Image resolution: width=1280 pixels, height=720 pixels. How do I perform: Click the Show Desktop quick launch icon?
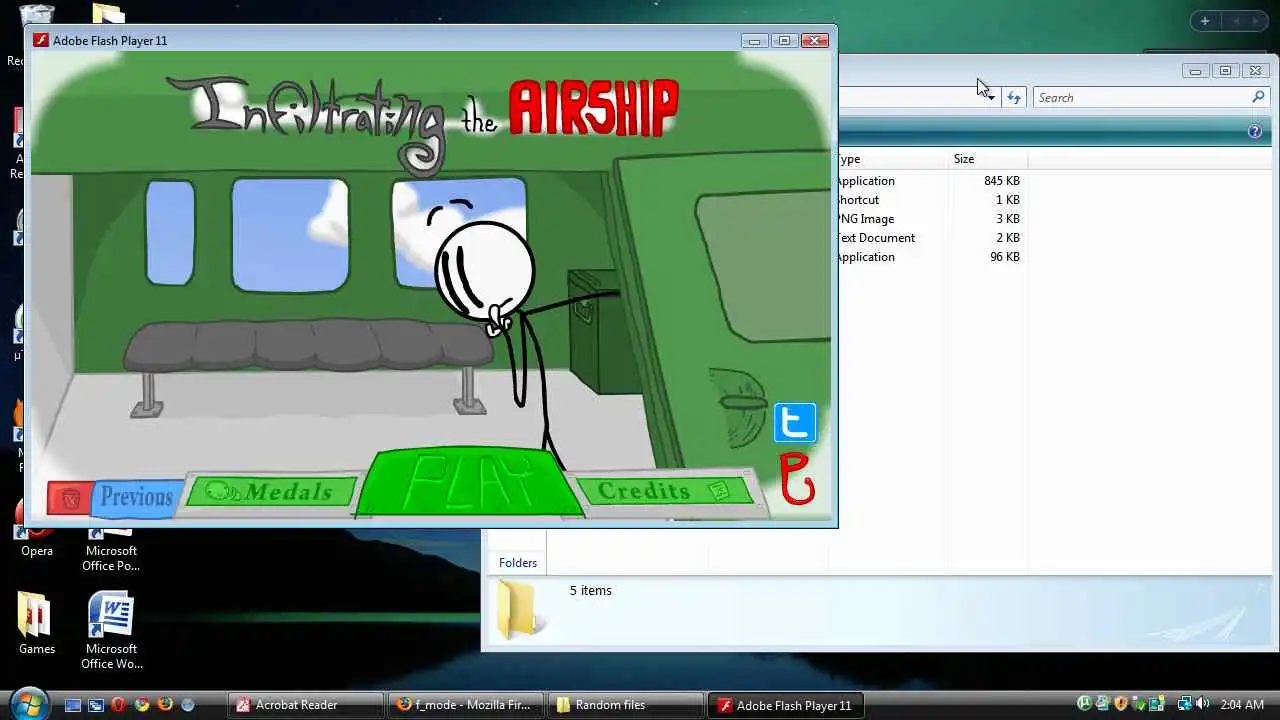73,705
